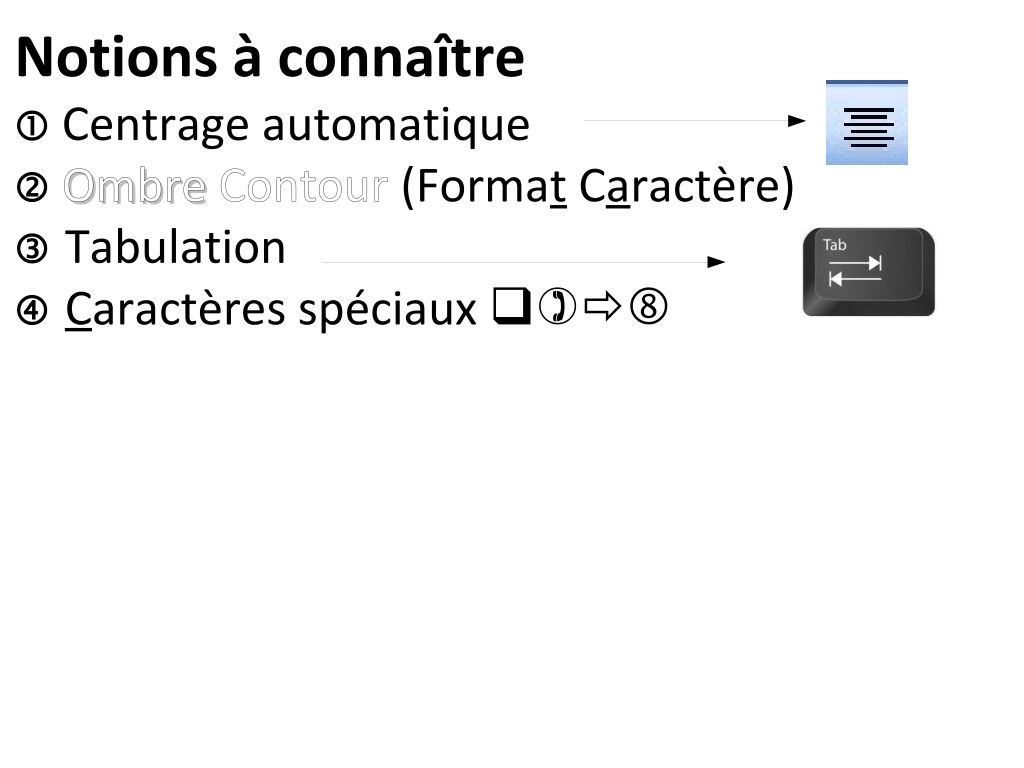The image size is (1024, 768).
Task: Click the arrow pointing to the center icon
Action: pos(695,120)
